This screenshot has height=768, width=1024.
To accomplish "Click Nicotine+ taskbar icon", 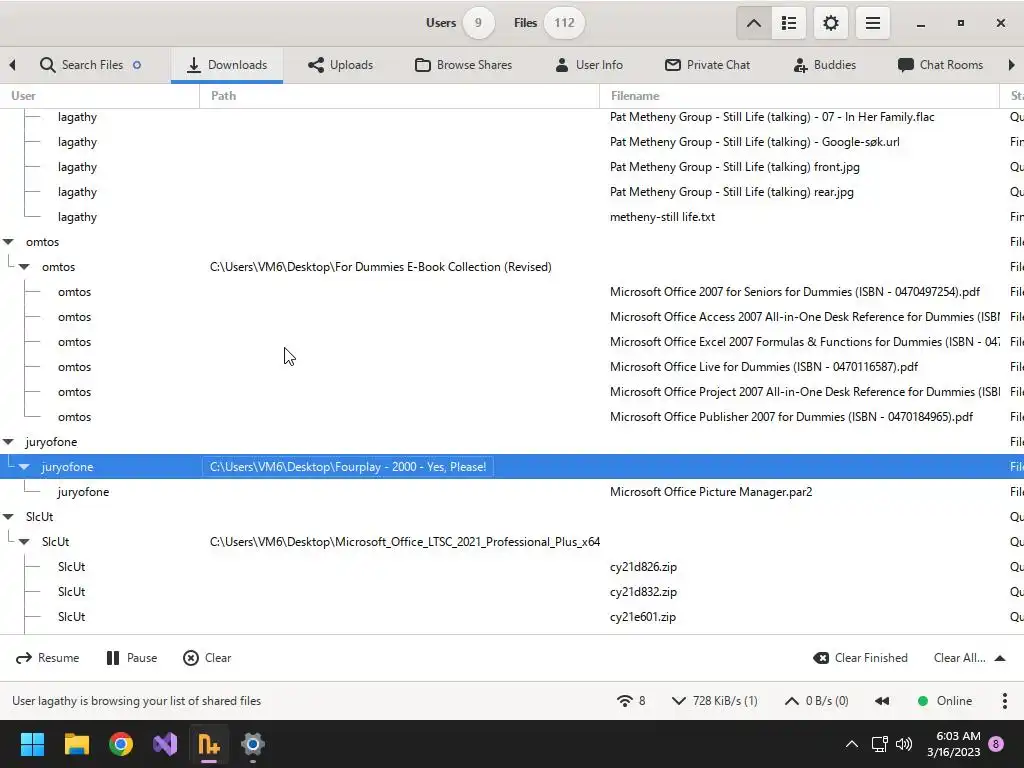I will (209, 744).
